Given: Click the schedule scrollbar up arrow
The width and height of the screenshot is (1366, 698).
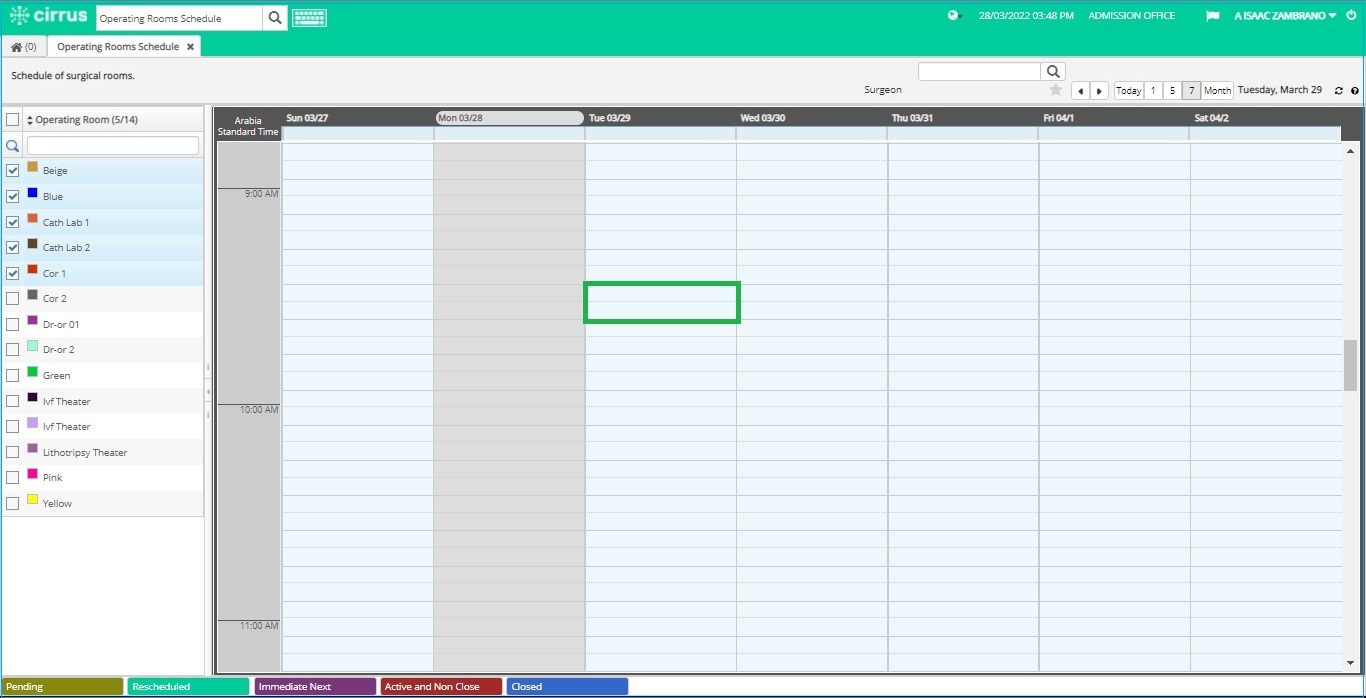Looking at the screenshot, I should 1350,151.
